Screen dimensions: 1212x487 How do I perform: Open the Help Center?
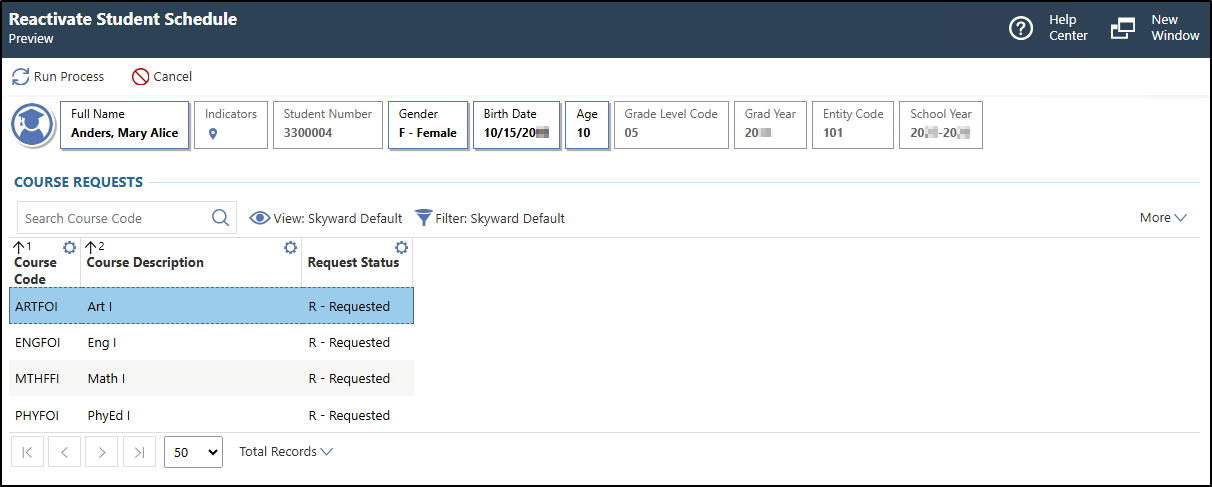tap(1047, 28)
